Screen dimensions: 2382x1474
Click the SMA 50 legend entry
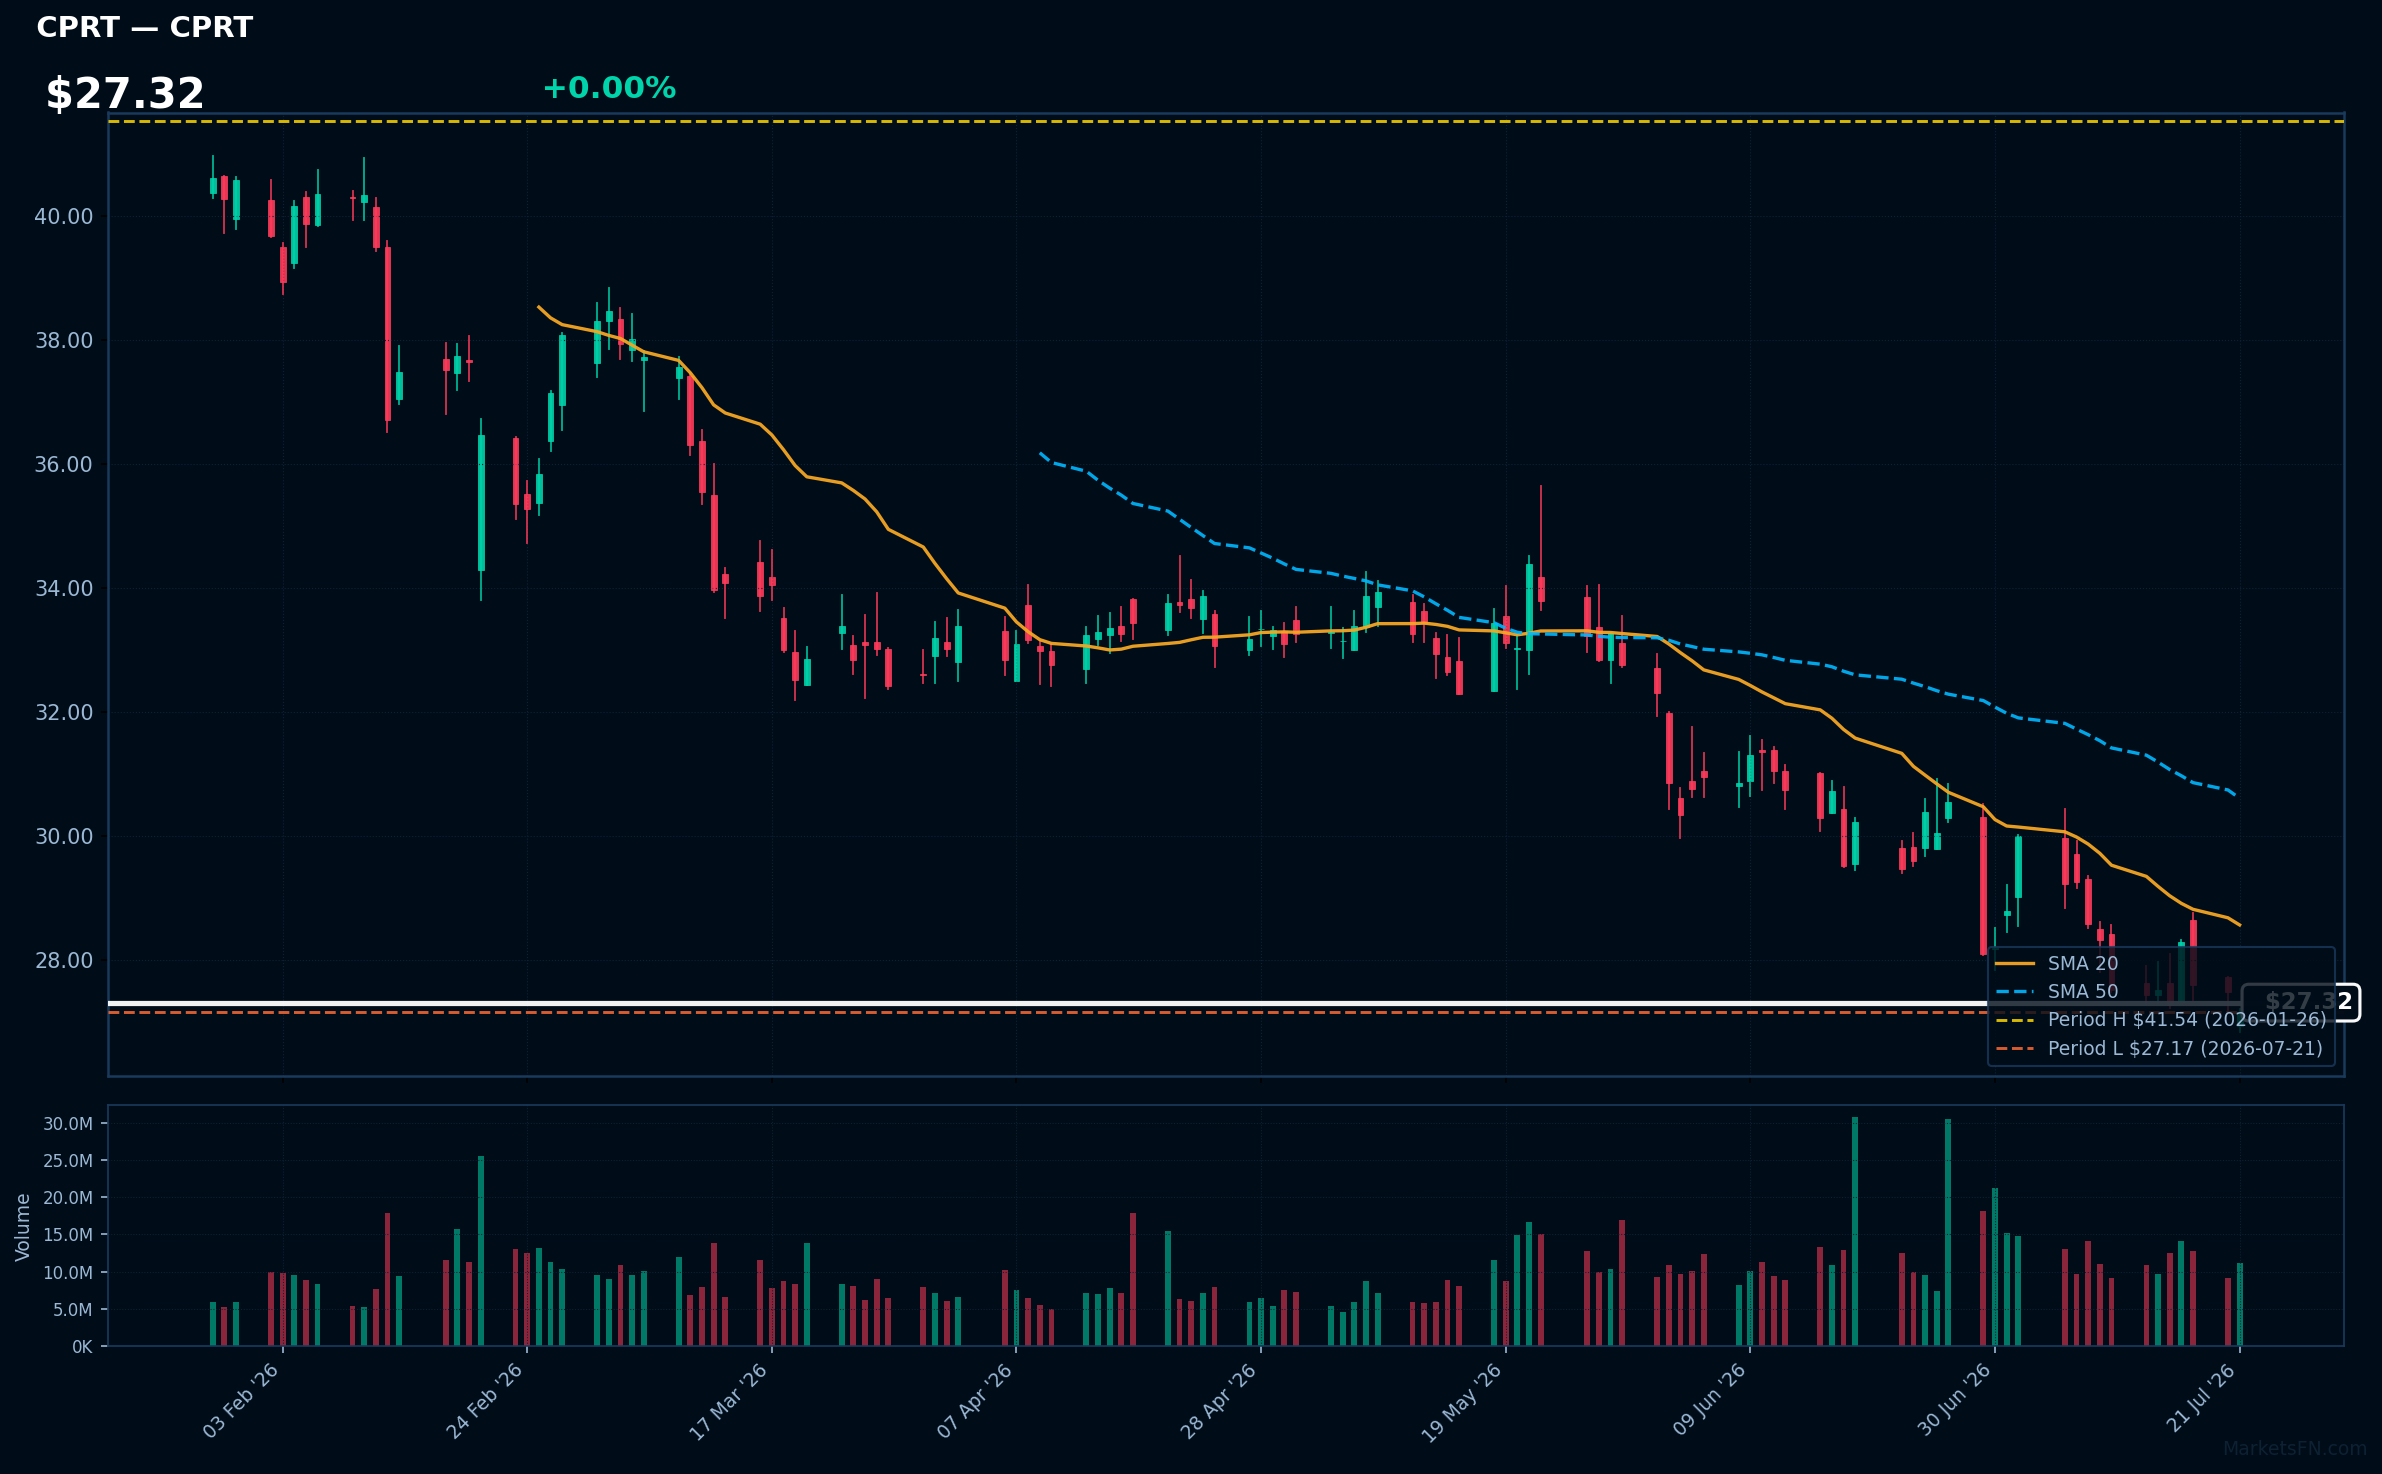2057,991
